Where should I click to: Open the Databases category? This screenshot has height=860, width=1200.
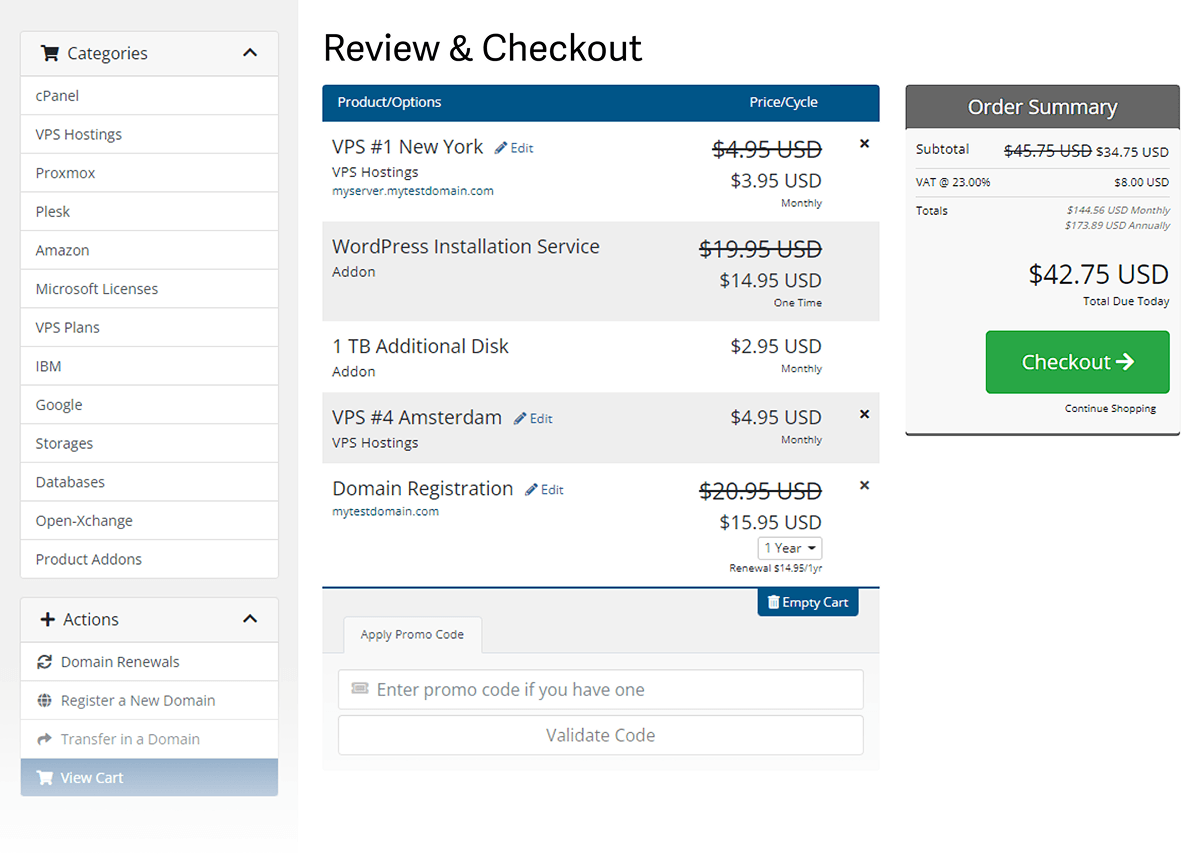[149, 482]
